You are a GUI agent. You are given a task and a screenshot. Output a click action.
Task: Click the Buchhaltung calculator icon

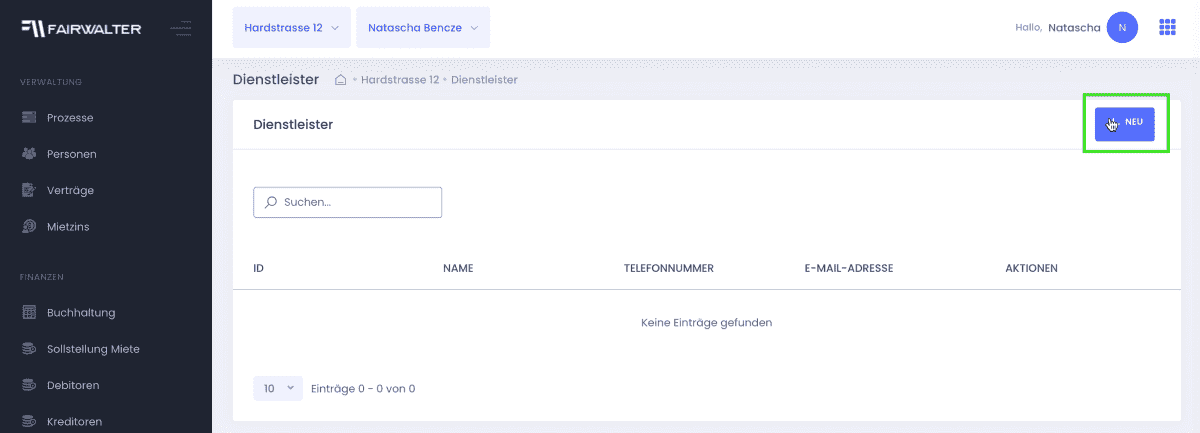[29, 312]
